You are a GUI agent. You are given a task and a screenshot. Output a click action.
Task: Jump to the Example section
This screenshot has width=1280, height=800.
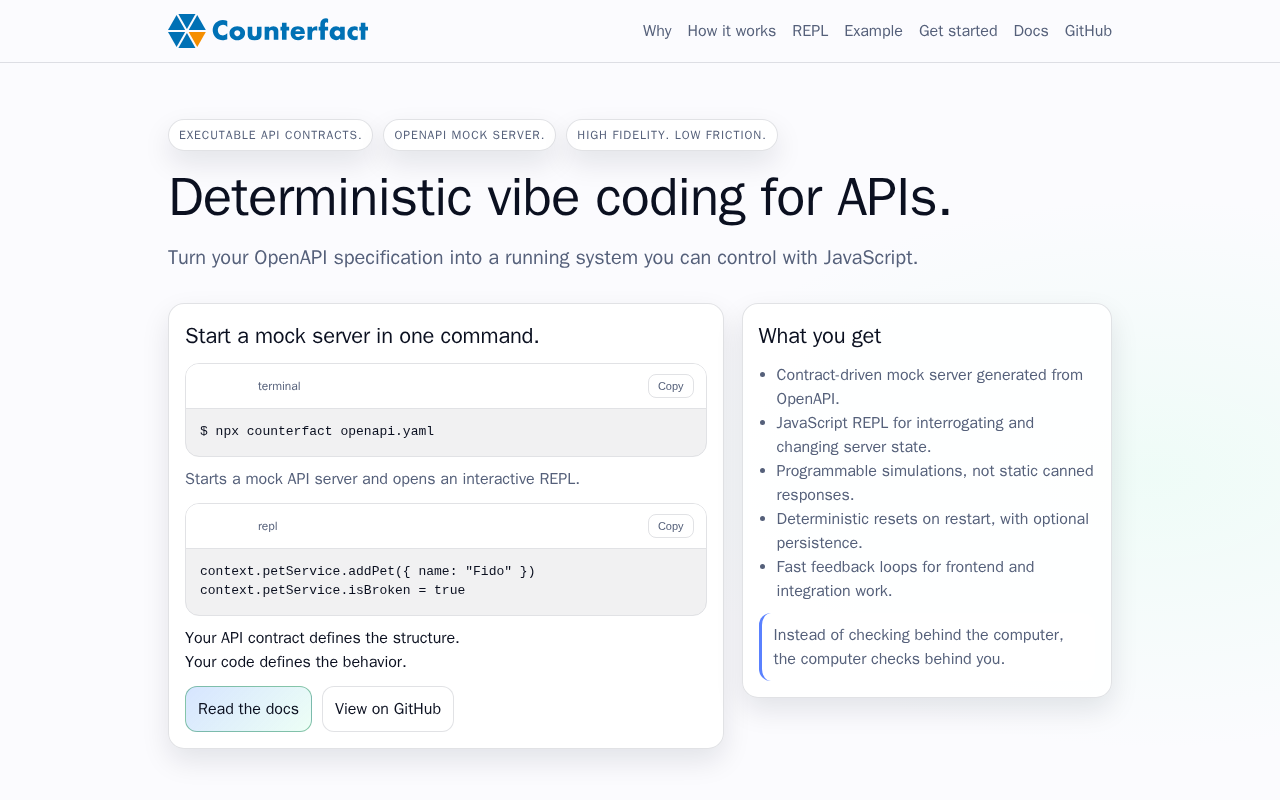pos(873,31)
